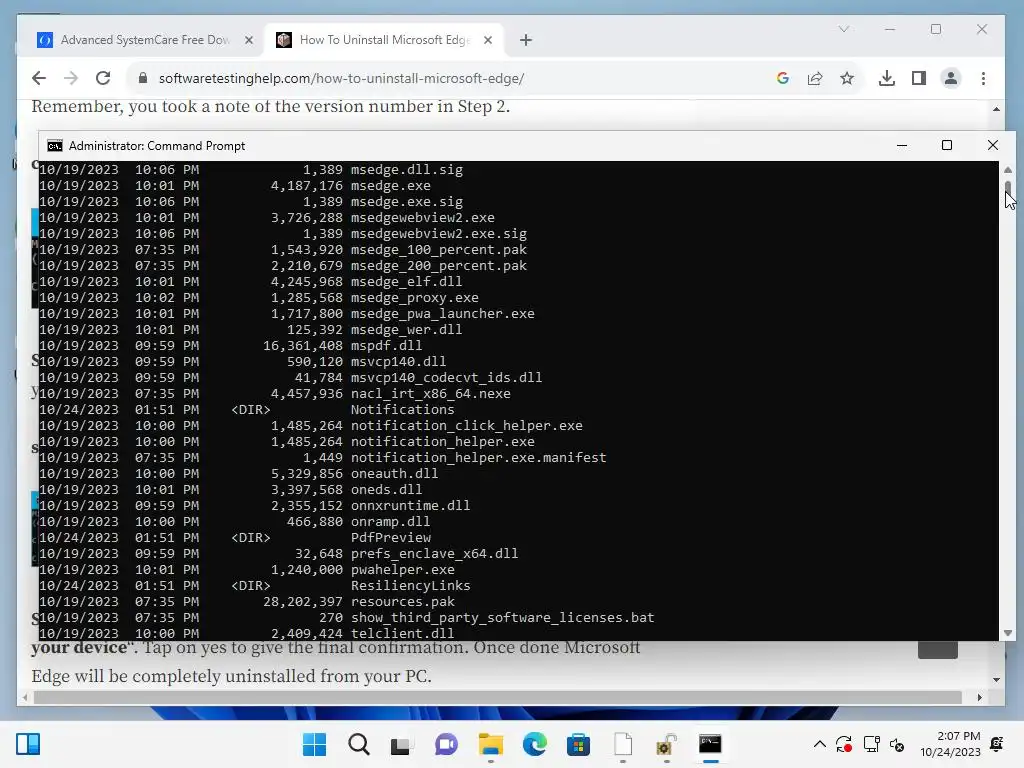The height and width of the screenshot is (768, 1024).
Task: Click the Command Prompt scrollbar down arrow
Action: click(1008, 633)
